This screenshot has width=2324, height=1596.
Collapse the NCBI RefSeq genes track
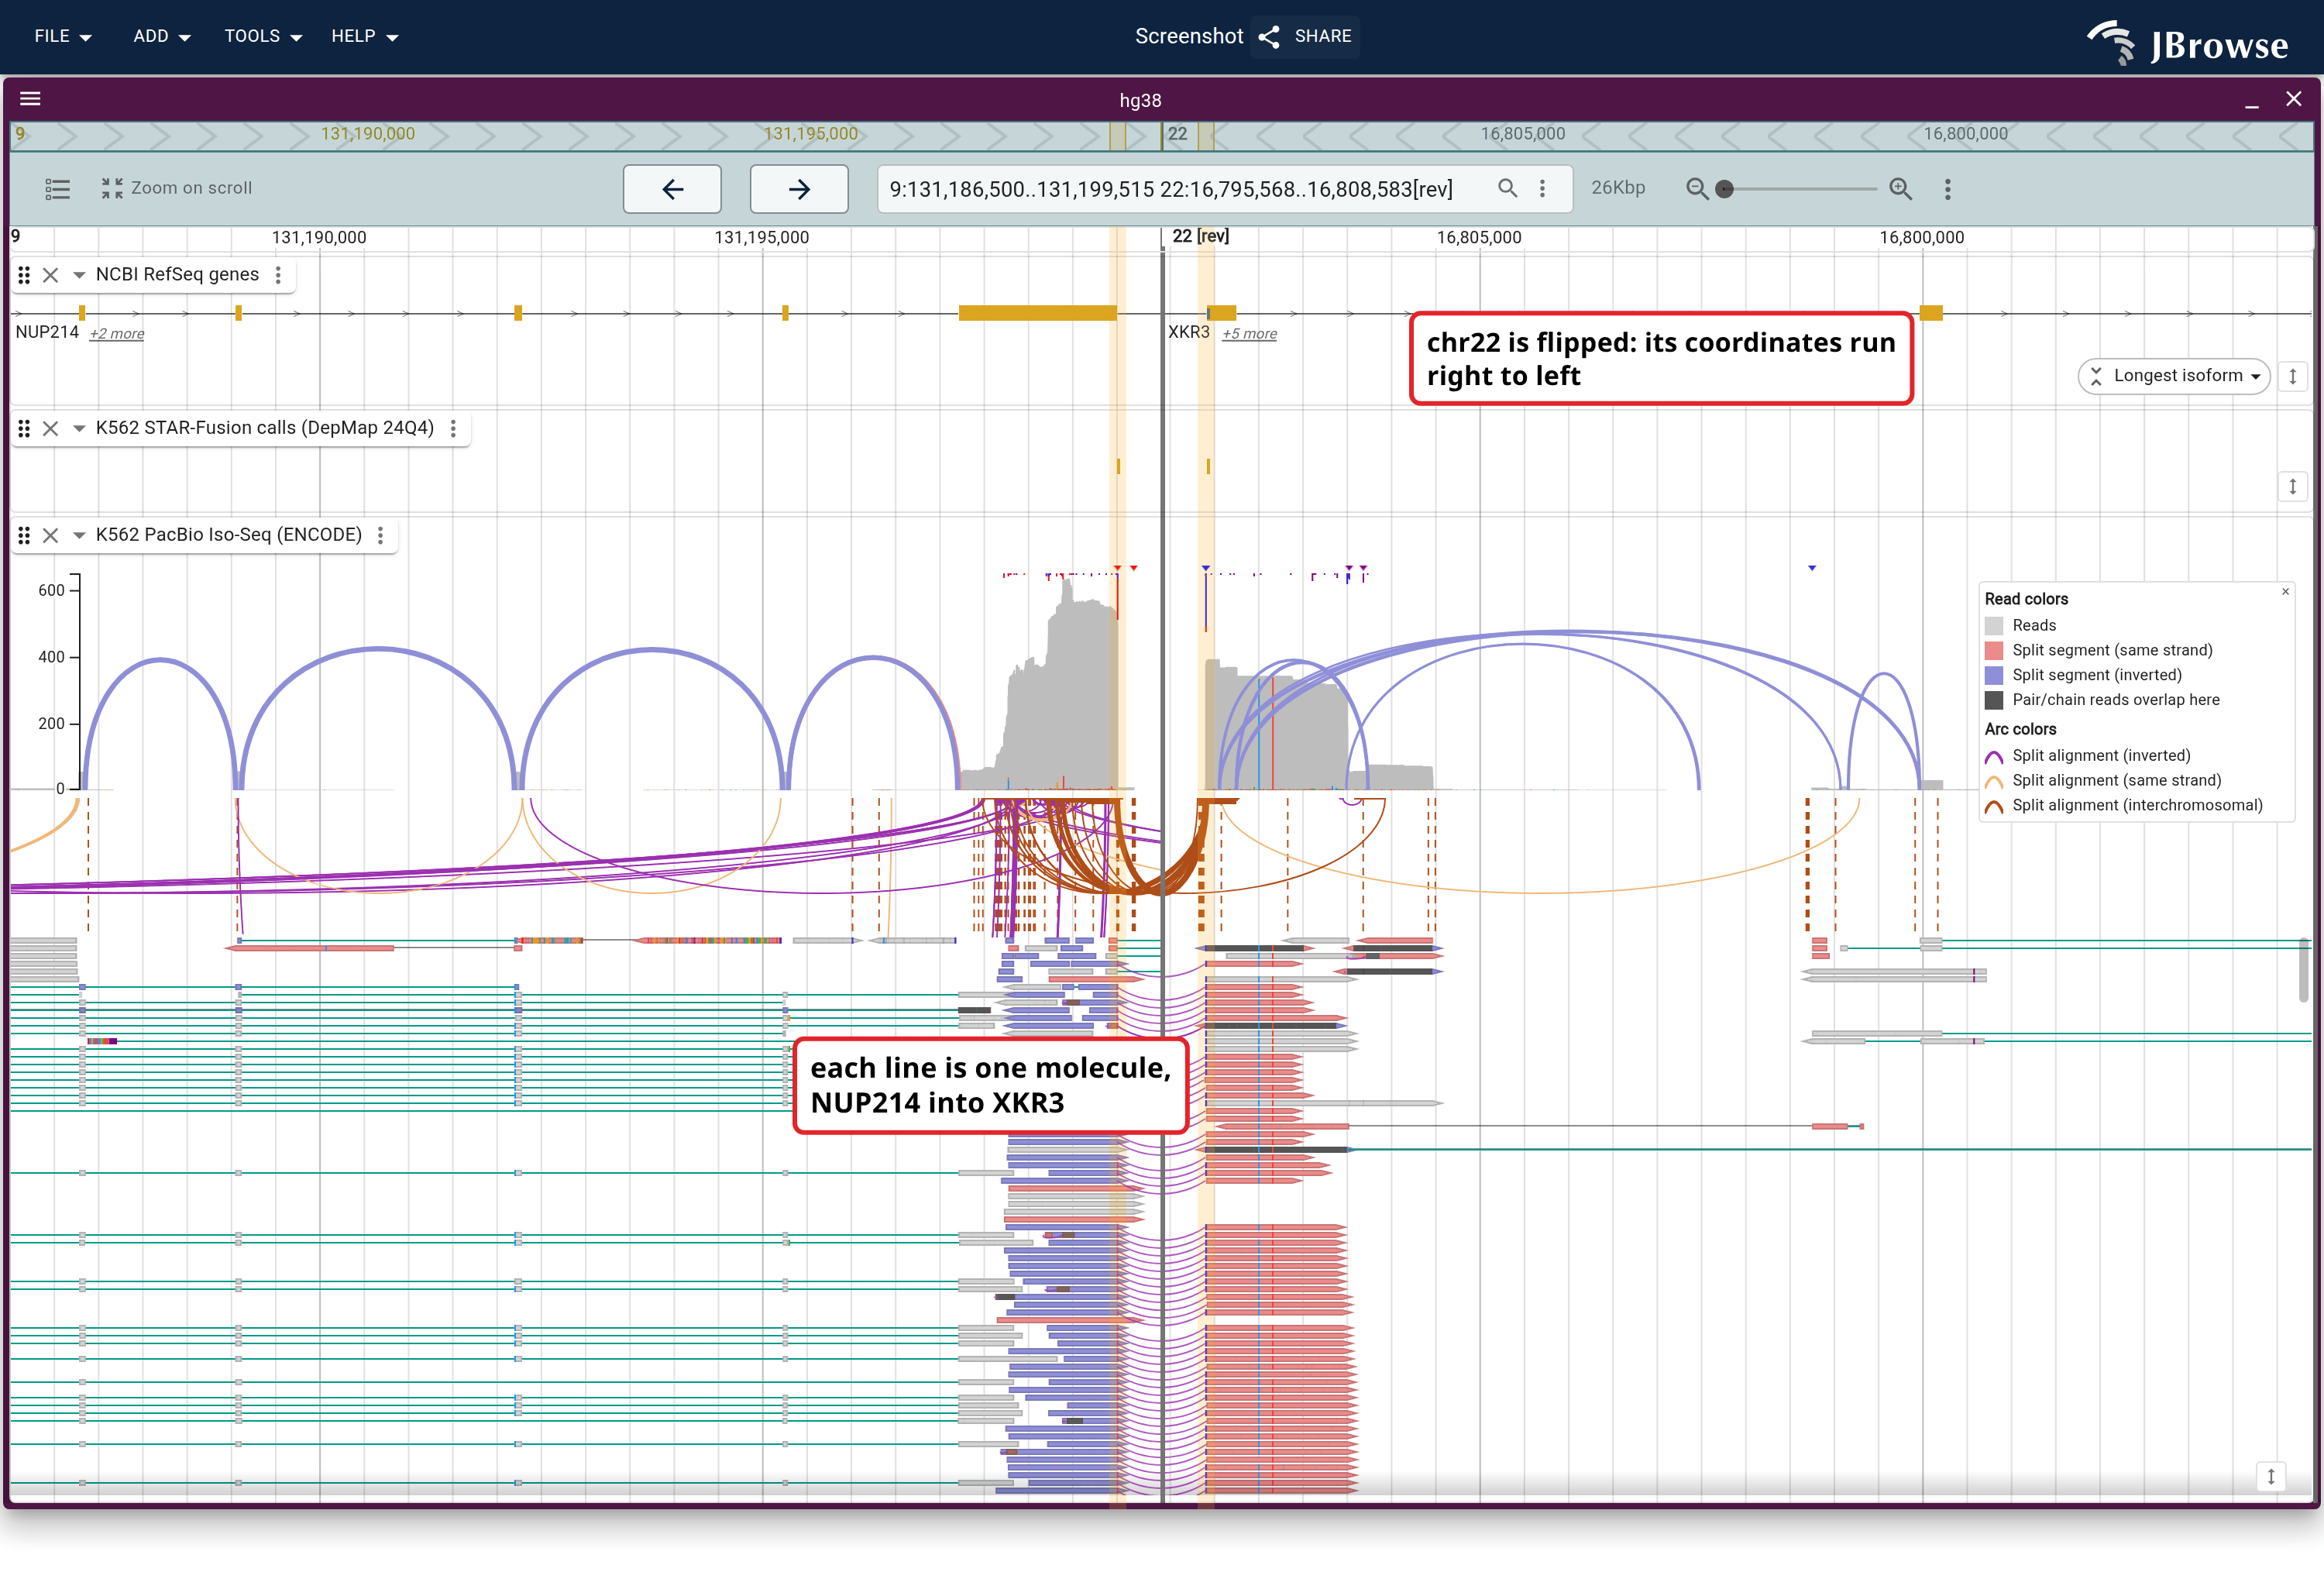(x=78, y=275)
